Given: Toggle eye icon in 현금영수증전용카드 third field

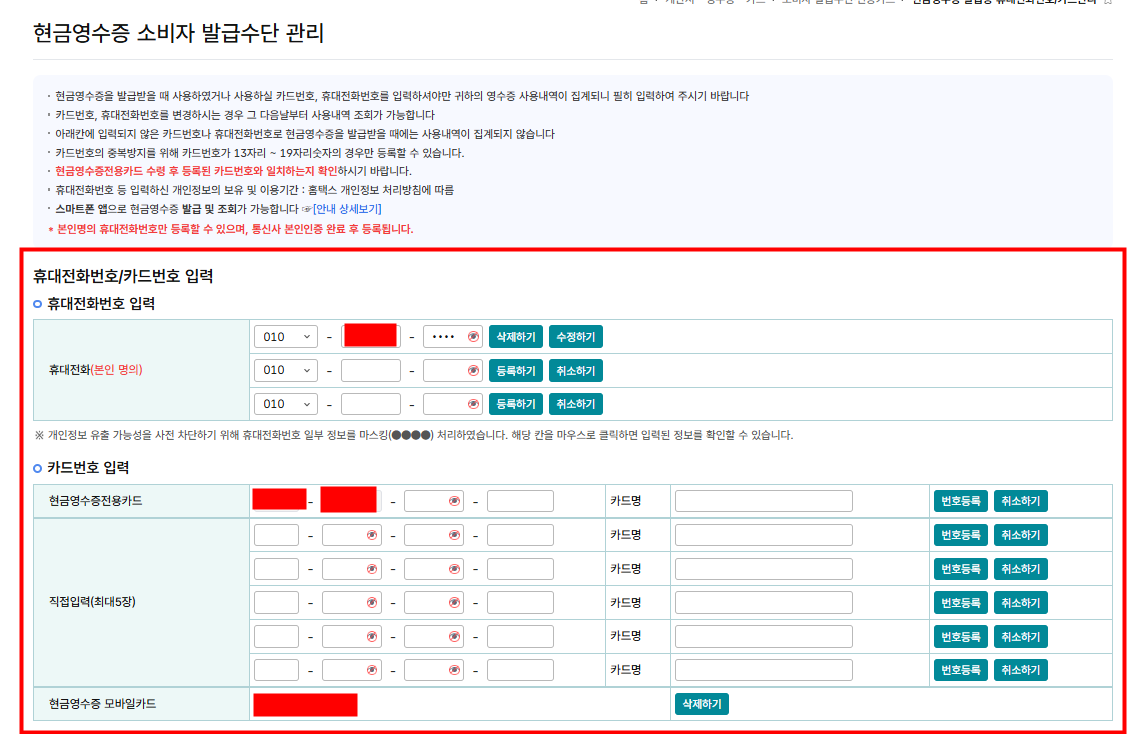Looking at the screenshot, I should (x=455, y=501).
